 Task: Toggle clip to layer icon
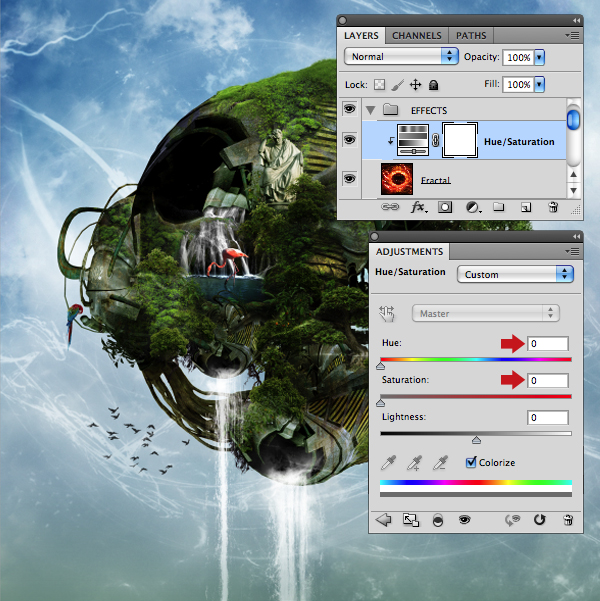pos(438,521)
